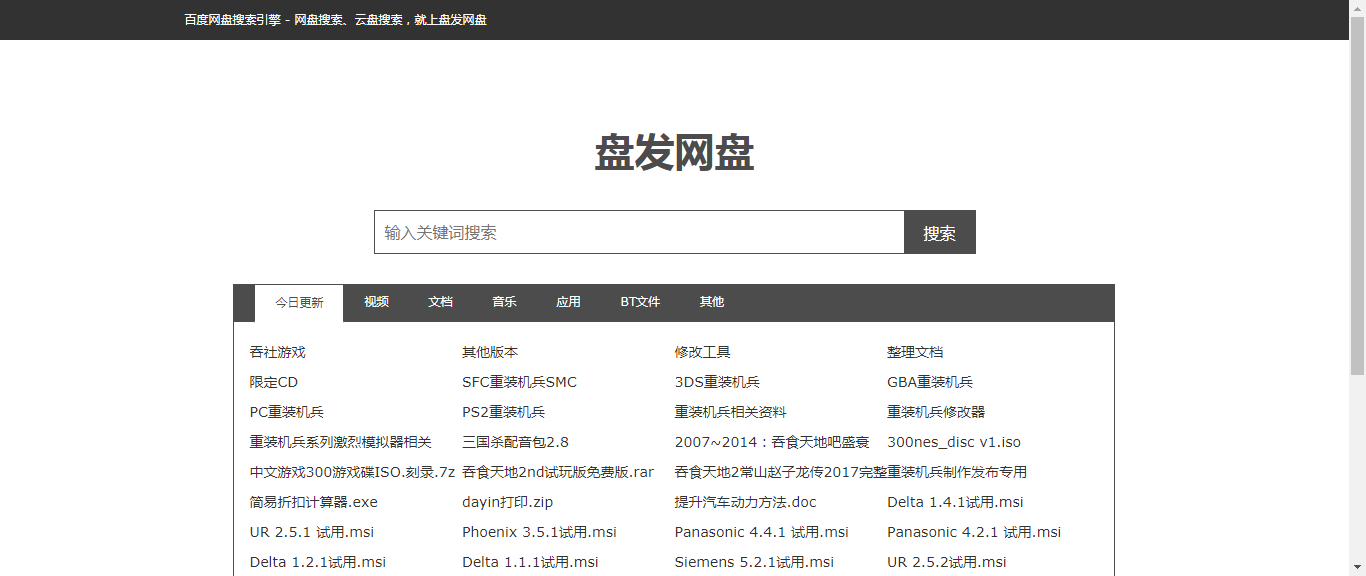Open the GBA重装机兵 link
This screenshot has height=576, width=1366.
(930, 382)
